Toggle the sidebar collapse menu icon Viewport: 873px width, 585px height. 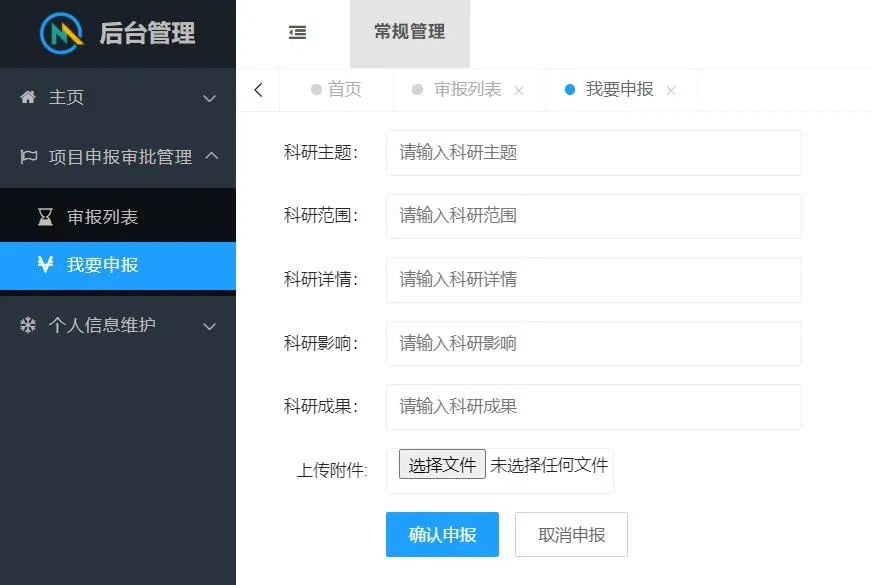297,32
